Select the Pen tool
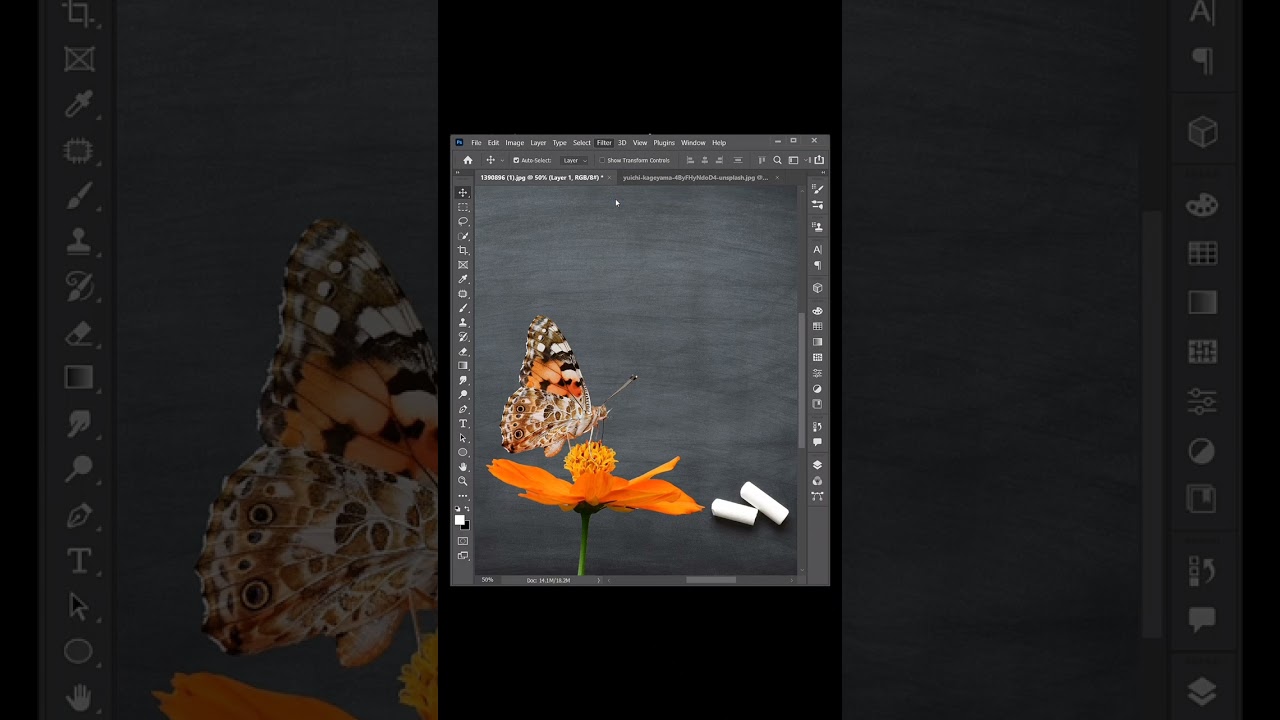The width and height of the screenshot is (1280, 720). [x=463, y=409]
